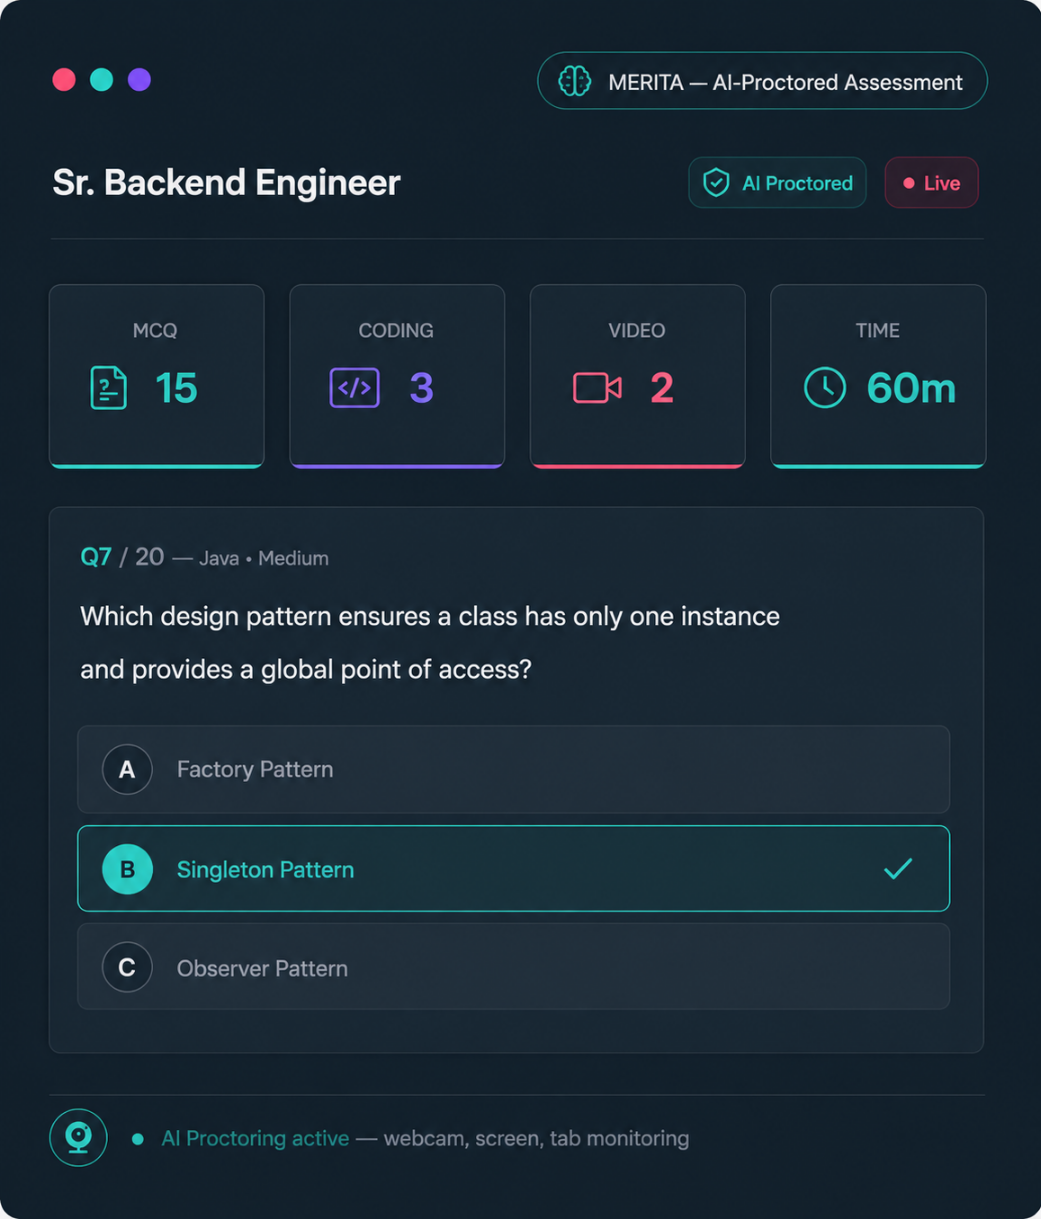Click the webcam, screen, tab monitoring text
Image resolution: width=1041 pixels, height=1219 pixels.
pos(536,1138)
